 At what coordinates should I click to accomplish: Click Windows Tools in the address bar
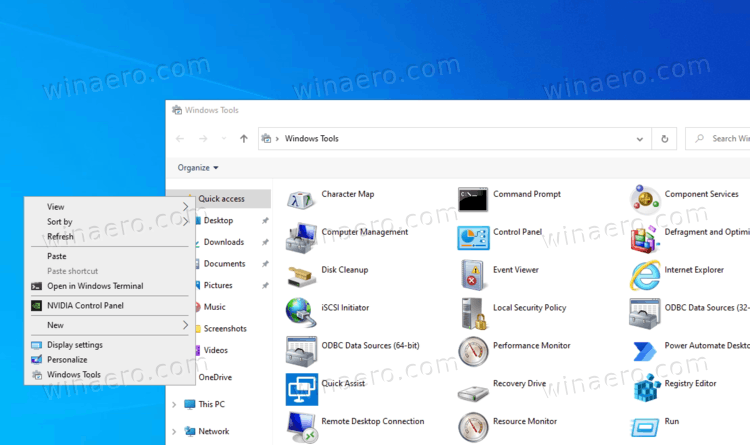pos(311,139)
